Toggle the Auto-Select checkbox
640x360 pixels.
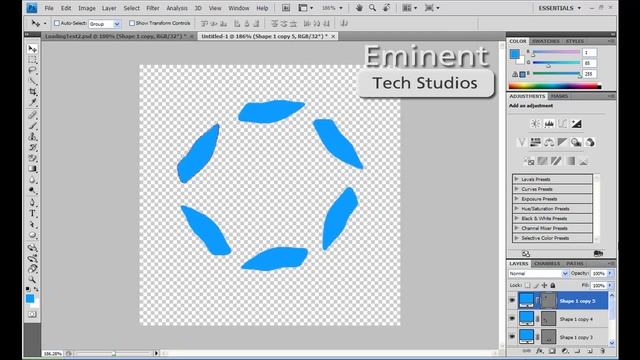point(57,23)
